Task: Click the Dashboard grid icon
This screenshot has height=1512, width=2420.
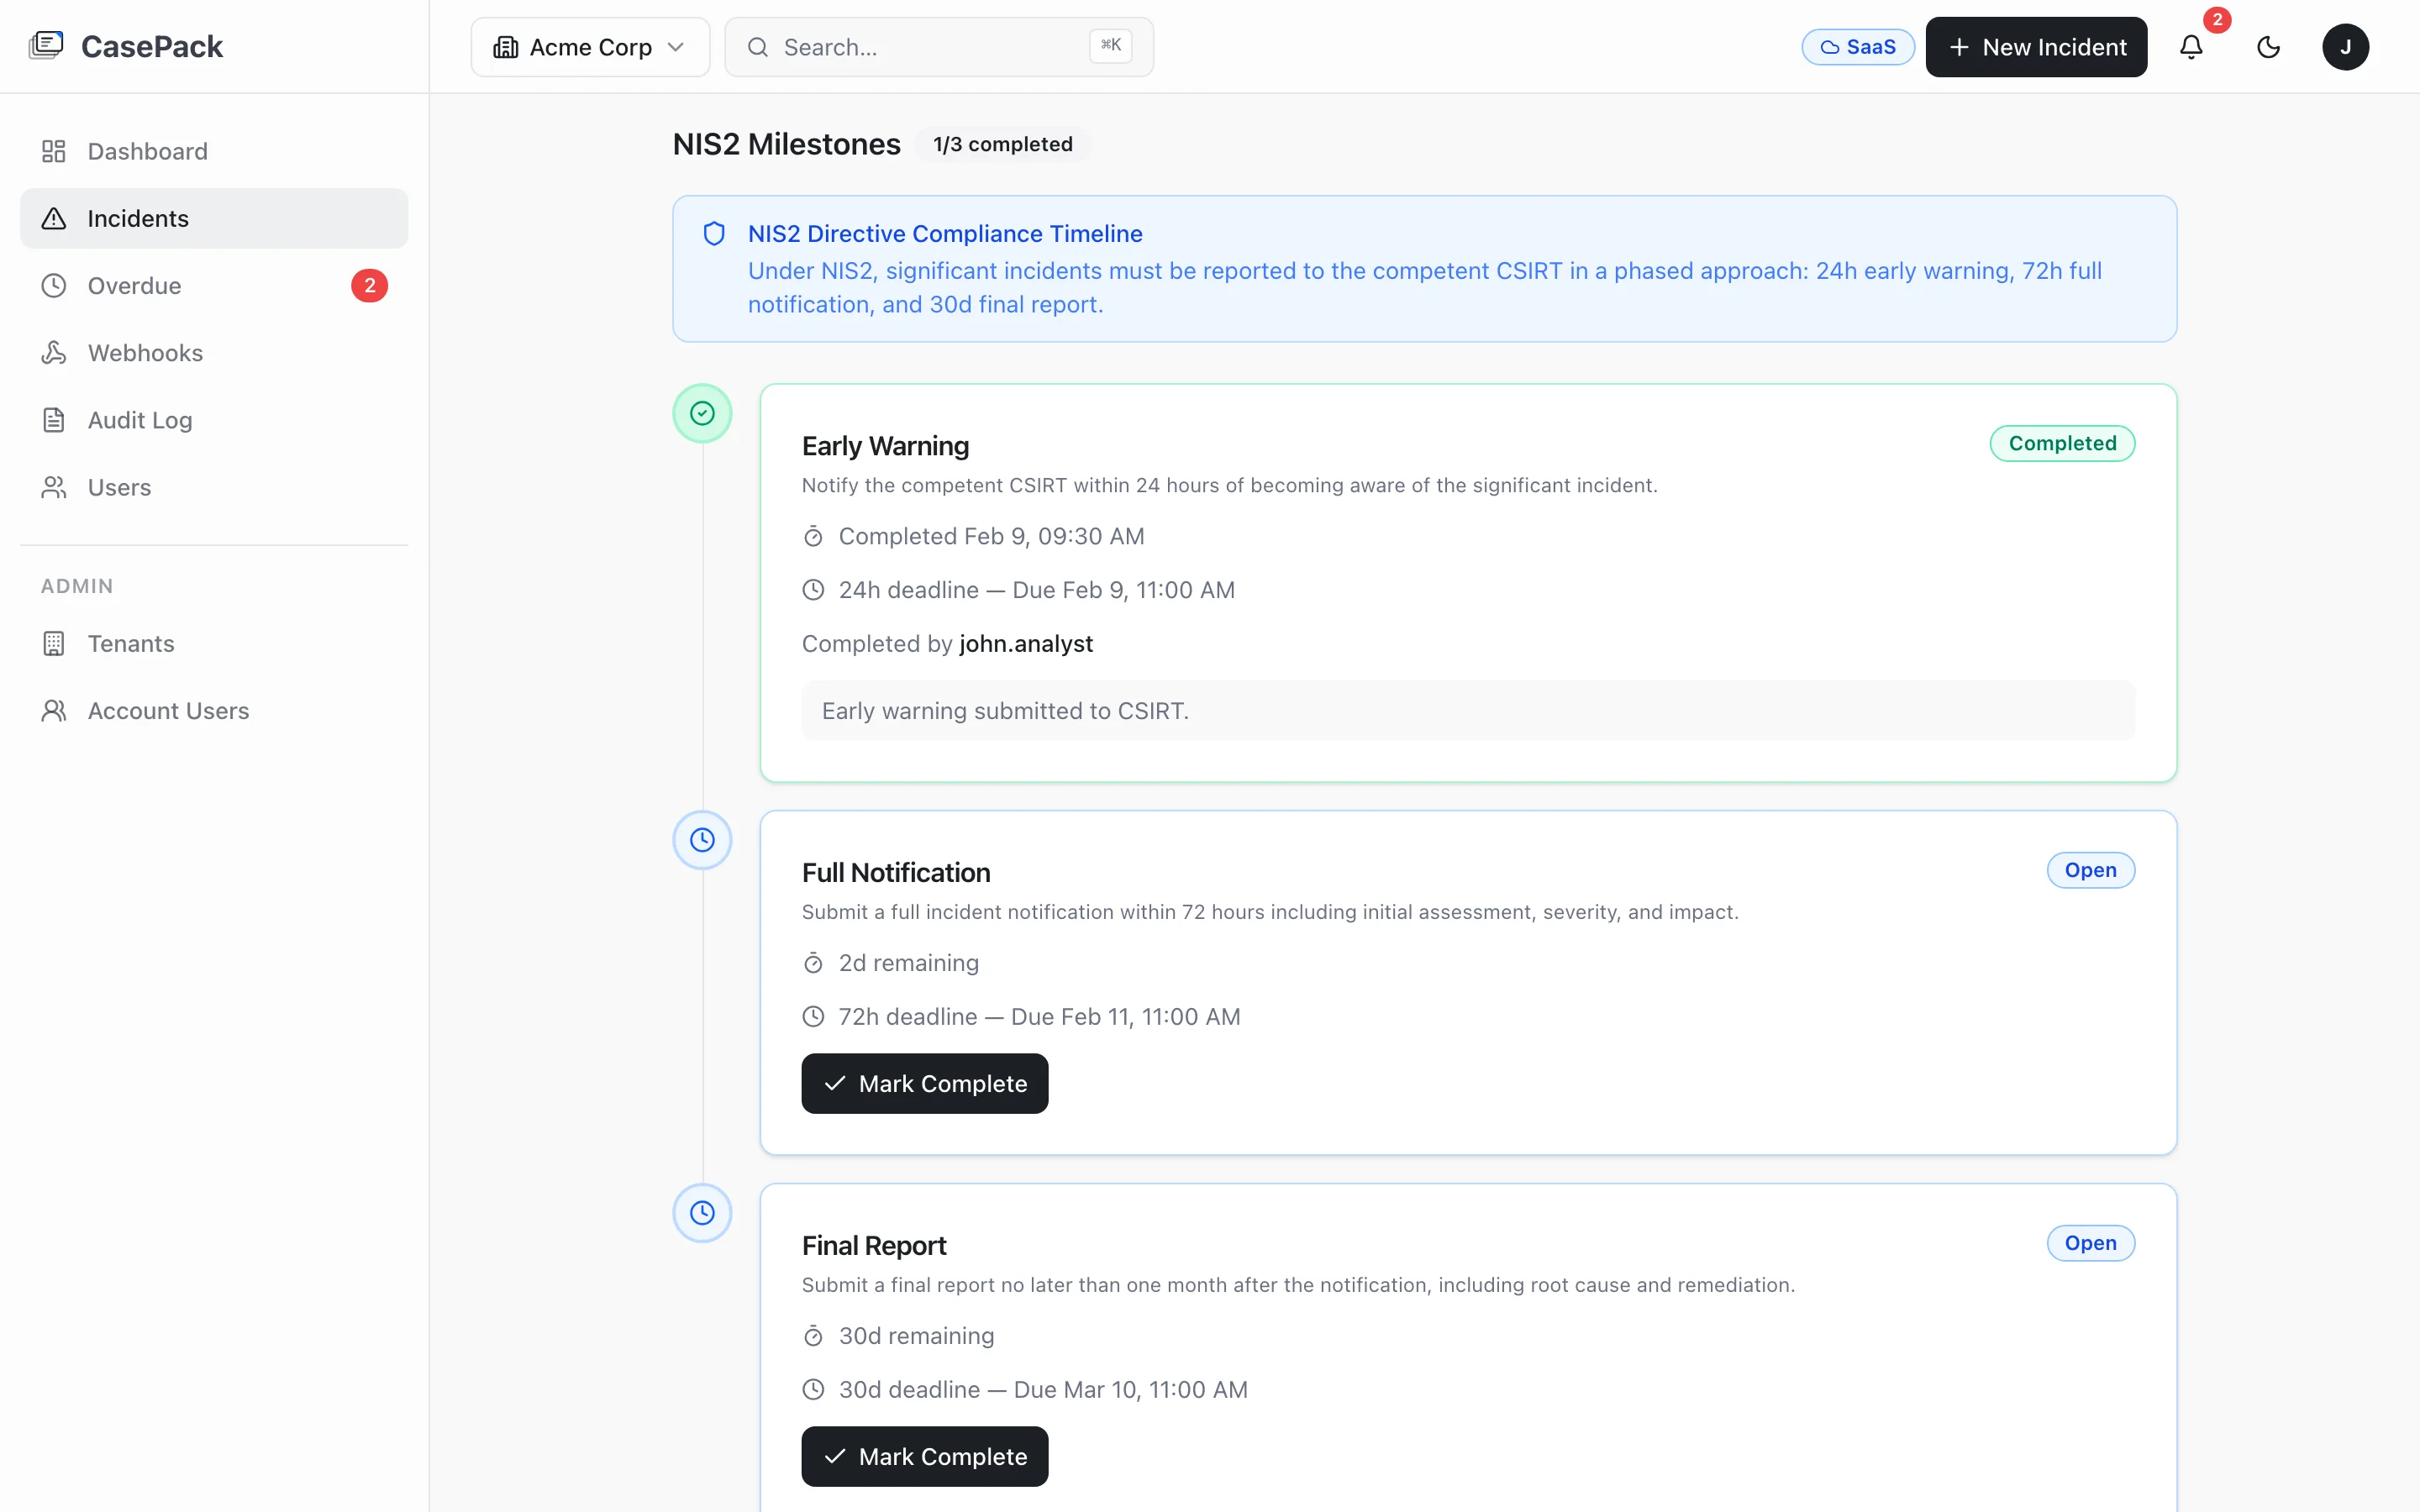Action: click(x=54, y=151)
